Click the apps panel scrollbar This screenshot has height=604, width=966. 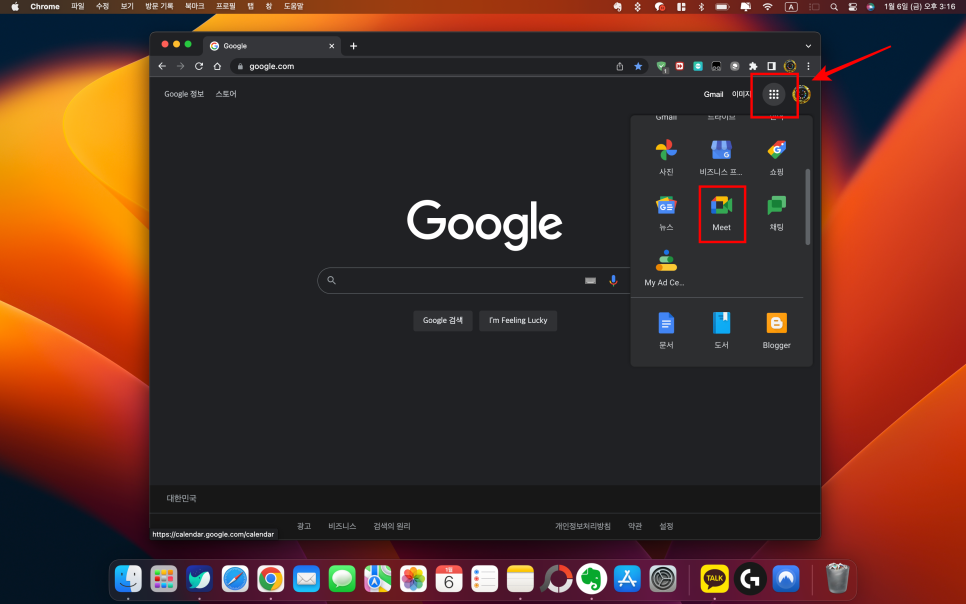808,207
